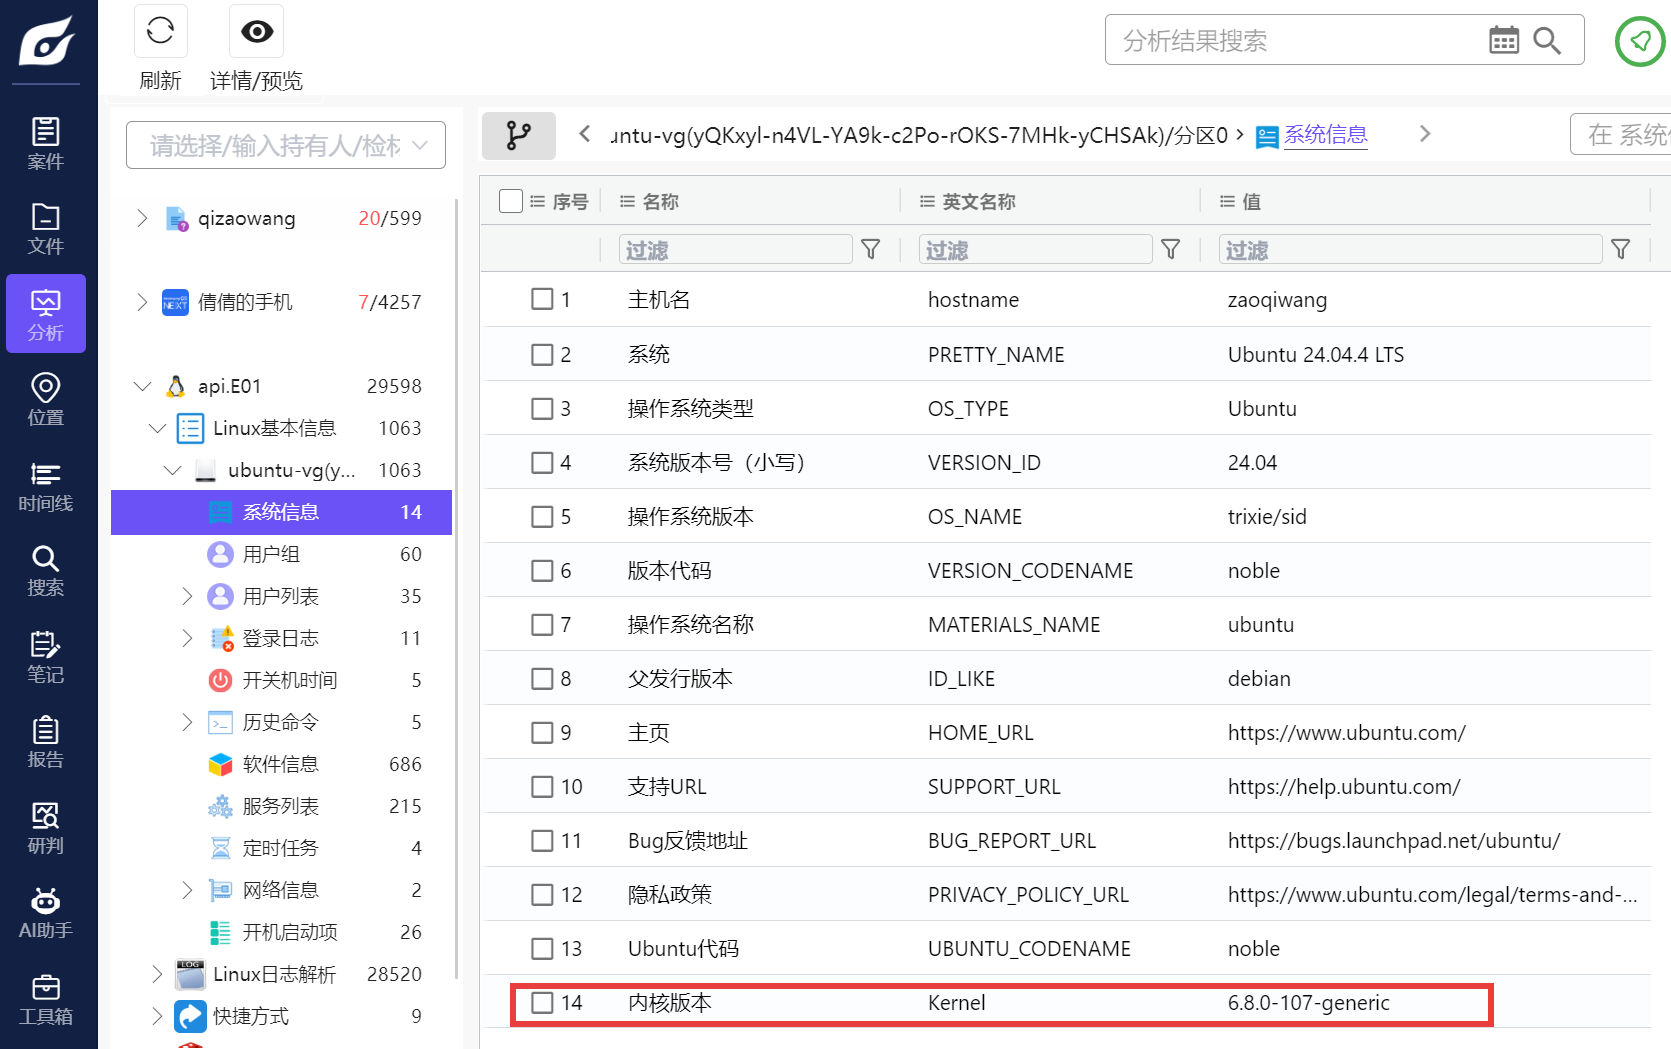
Task: Click the green circular shield icon
Action: (x=1640, y=41)
